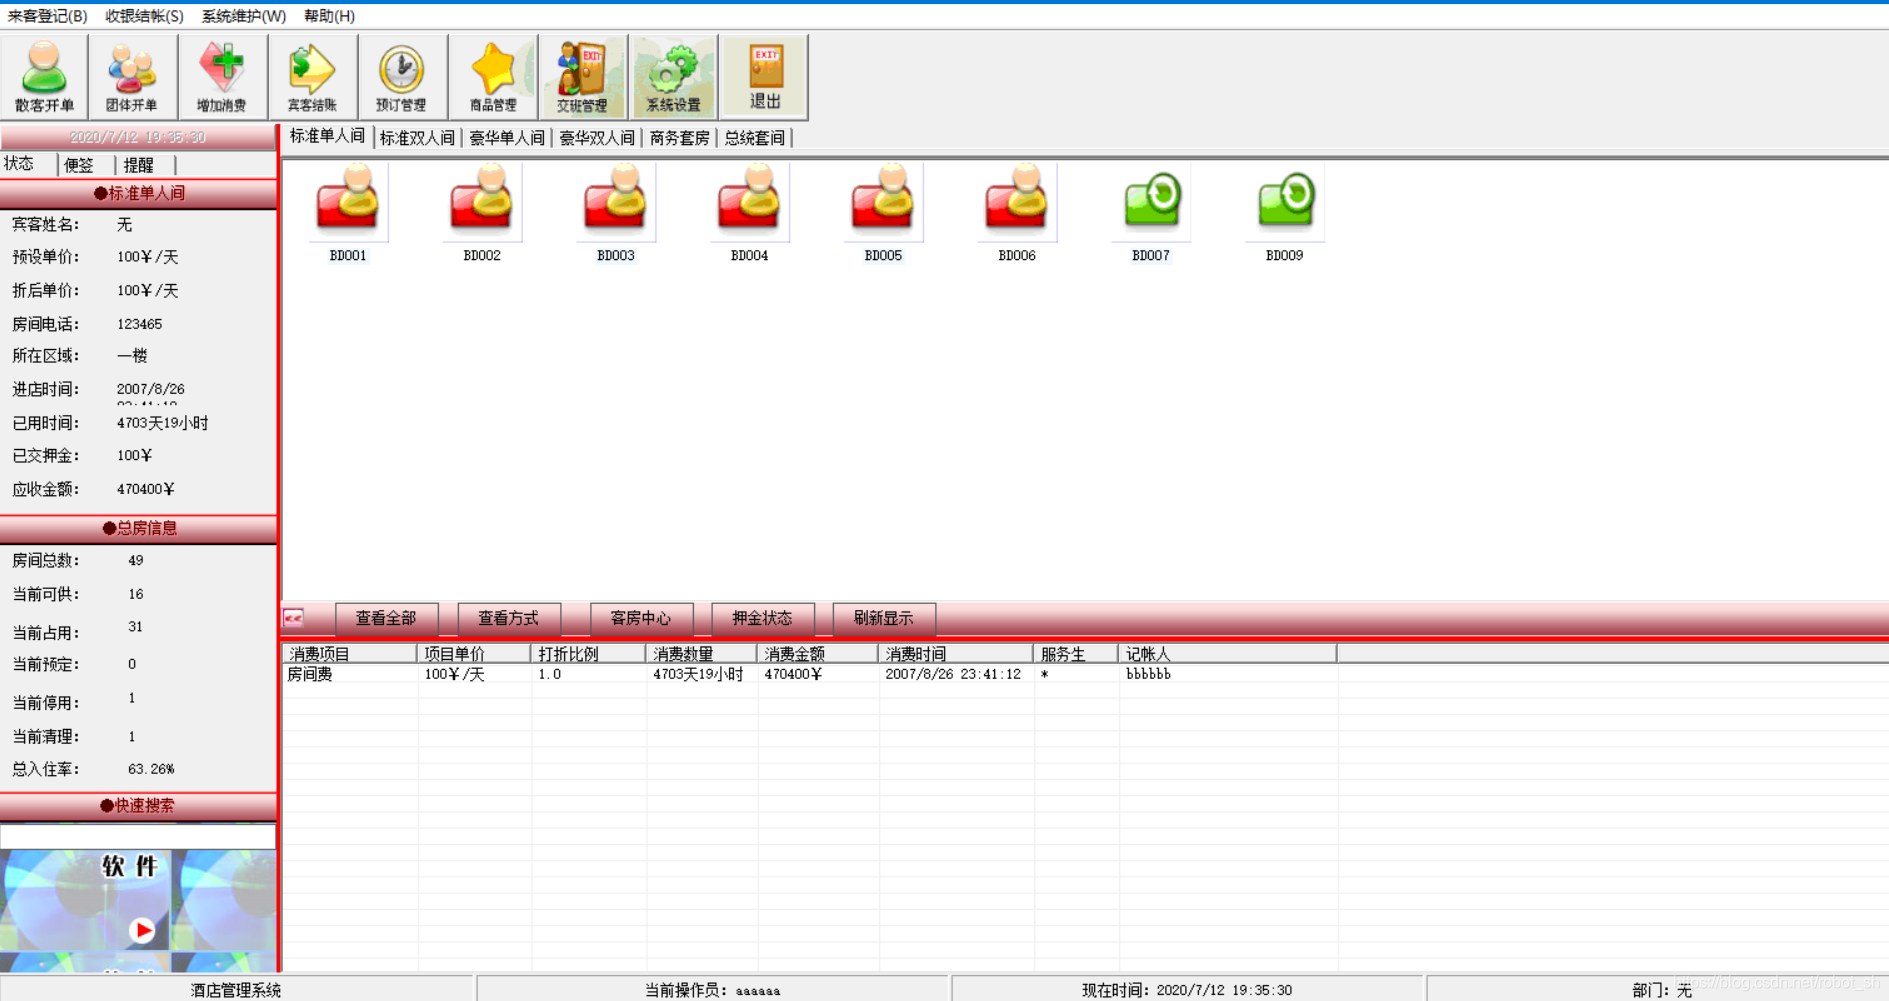This screenshot has width=1889, height=1001.
Task: Click the 押金状态 button
Action: tap(762, 619)
